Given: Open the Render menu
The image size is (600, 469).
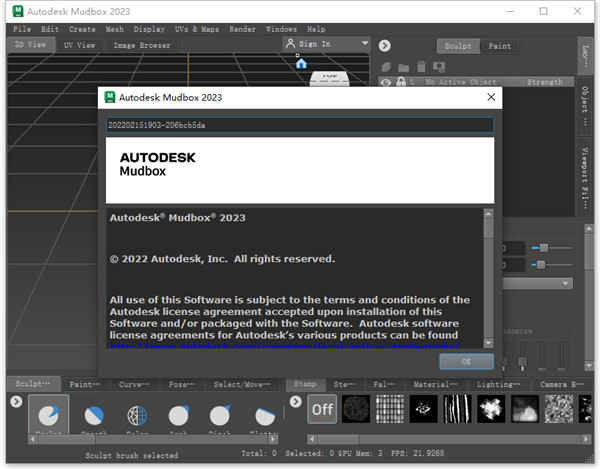Looking at the screenshot, I should click(x=242, y=29).
